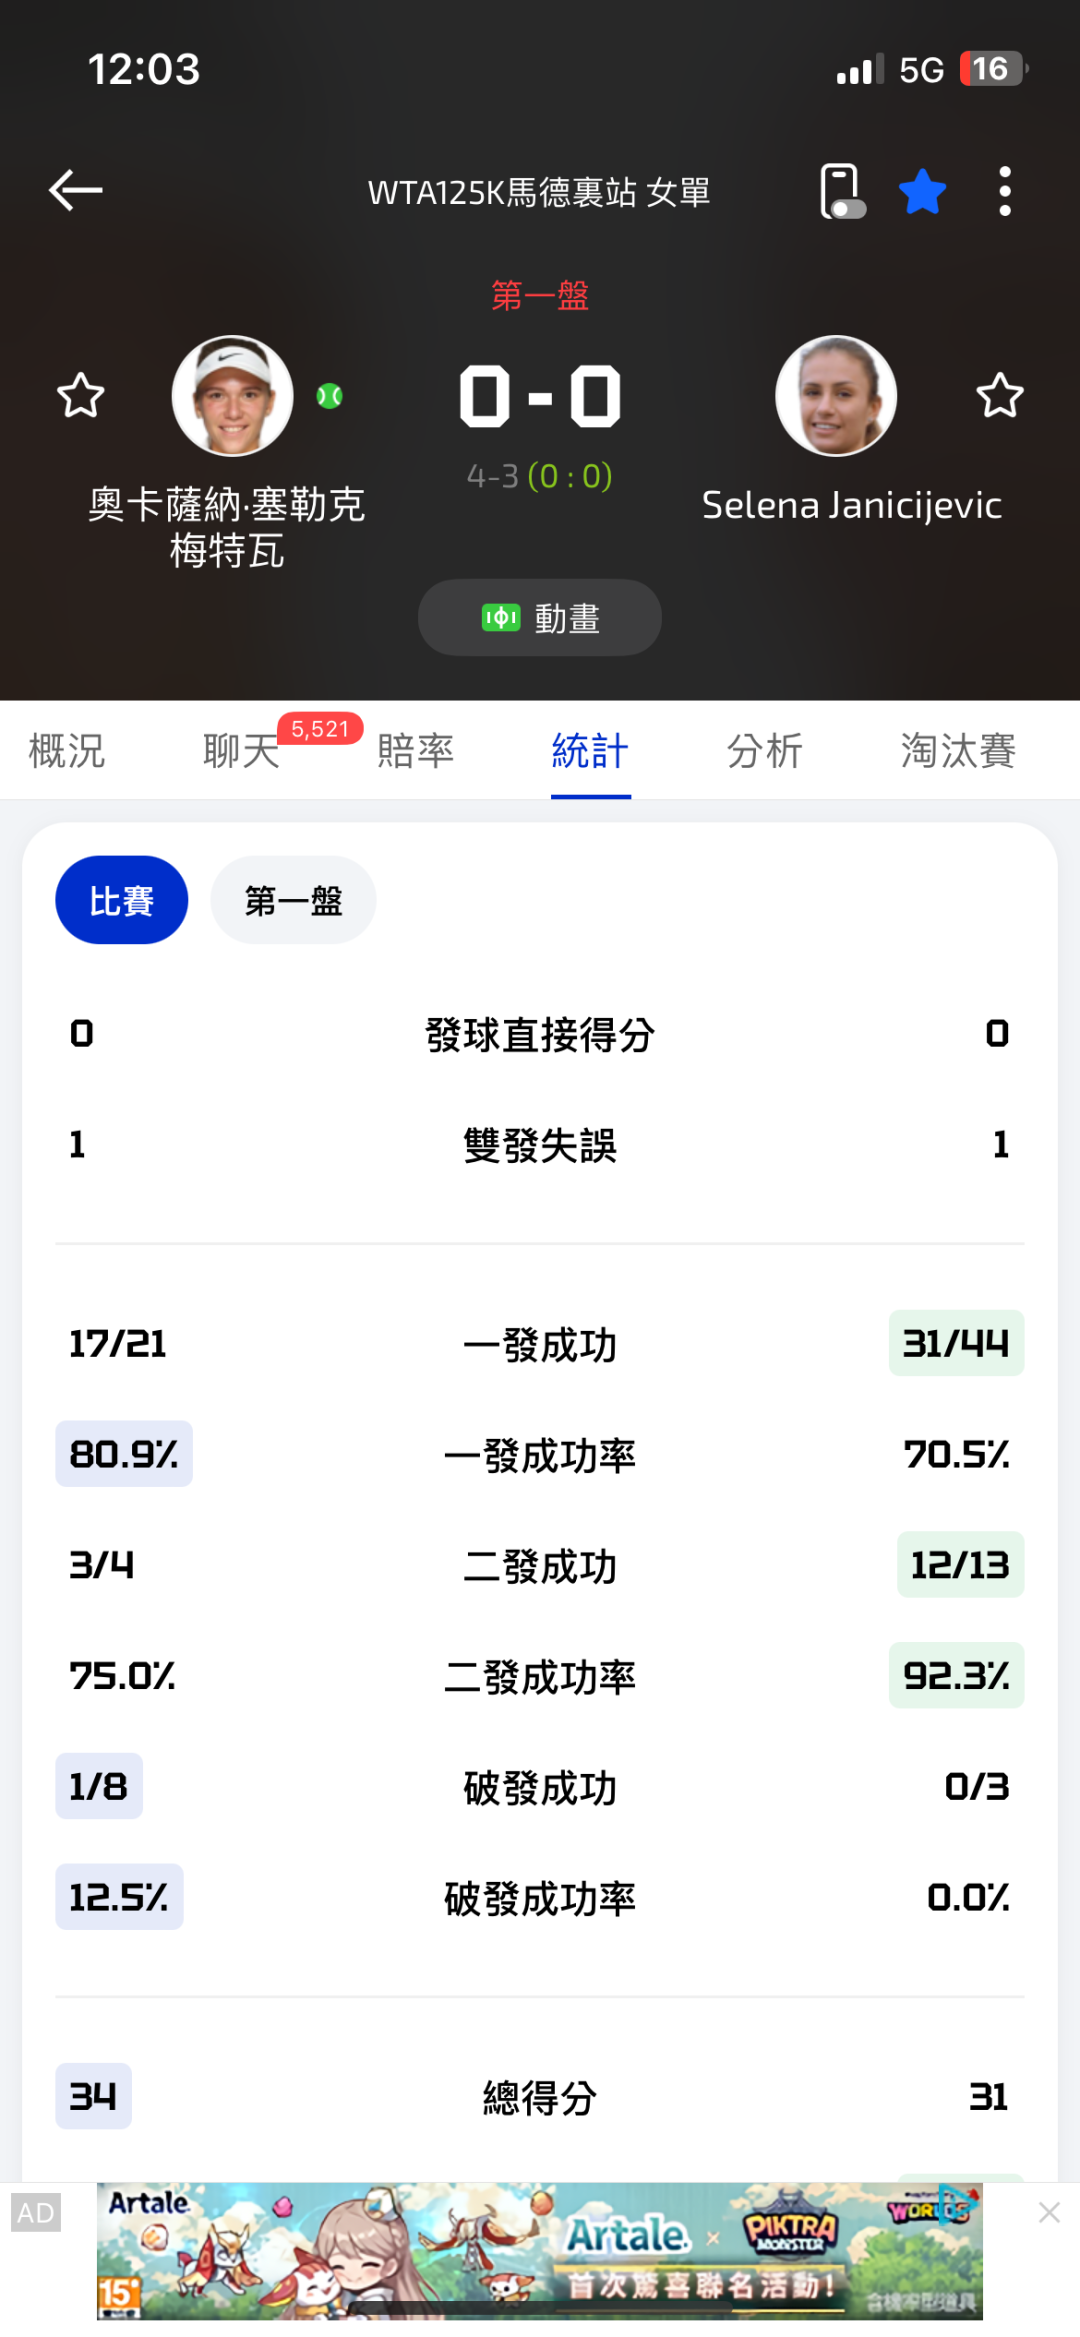Select the 第一盤 first set filter
This screenshot has width=1080, height=2337.
(293, 900)
